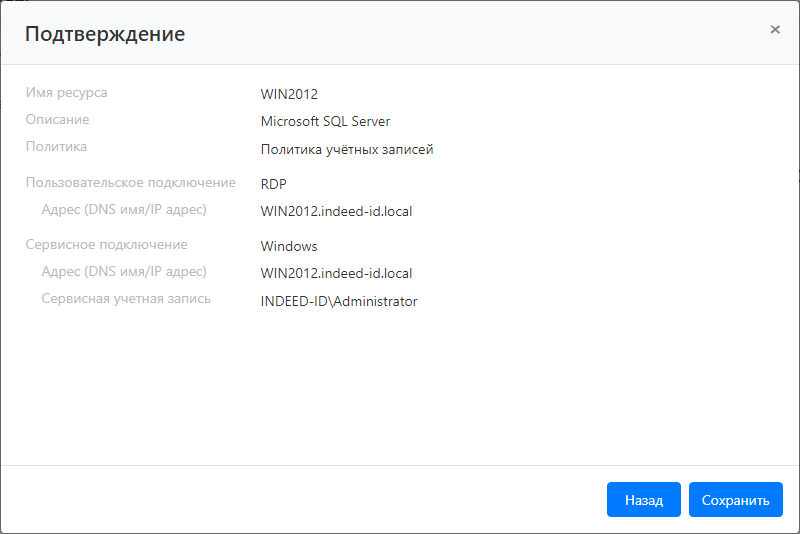Click the Политика учётных записей value
The height and width of the screenshot is (534, 800).
[346, 149]
